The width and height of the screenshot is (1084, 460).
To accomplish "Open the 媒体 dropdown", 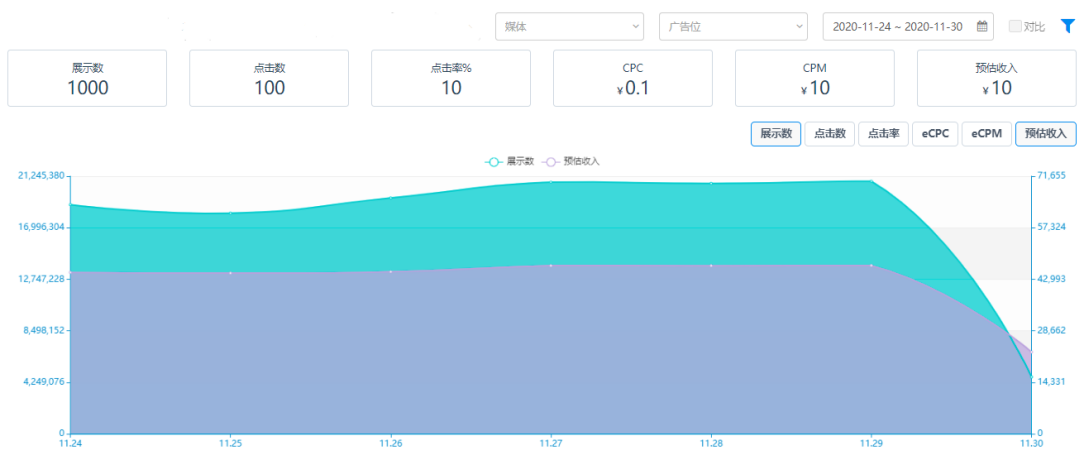I will click(x=569, y=26).
